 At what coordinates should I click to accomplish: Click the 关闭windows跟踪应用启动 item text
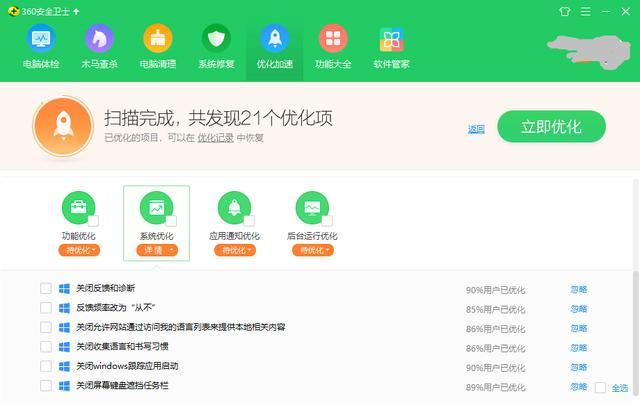click(x=127, y=366)
